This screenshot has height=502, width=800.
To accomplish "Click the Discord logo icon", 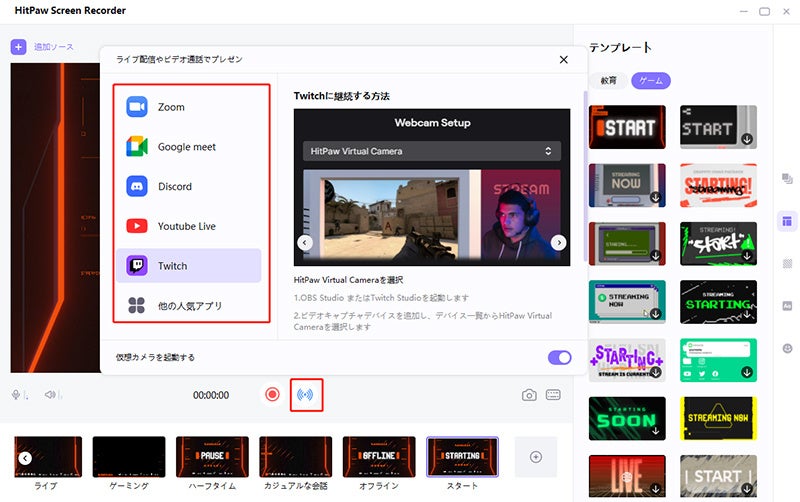I will click(137, 187).
